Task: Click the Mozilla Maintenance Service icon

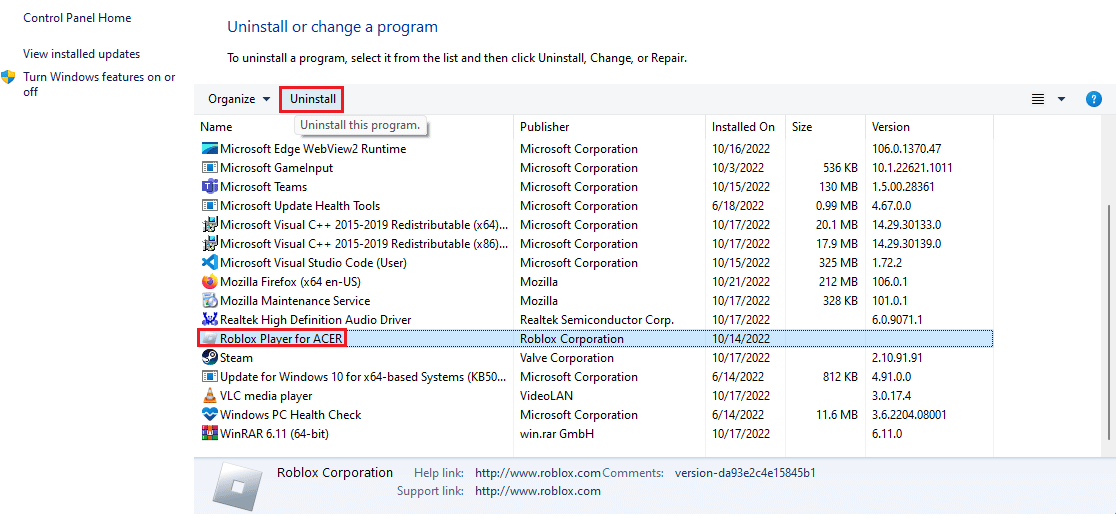Action: [x=209, y=300]
